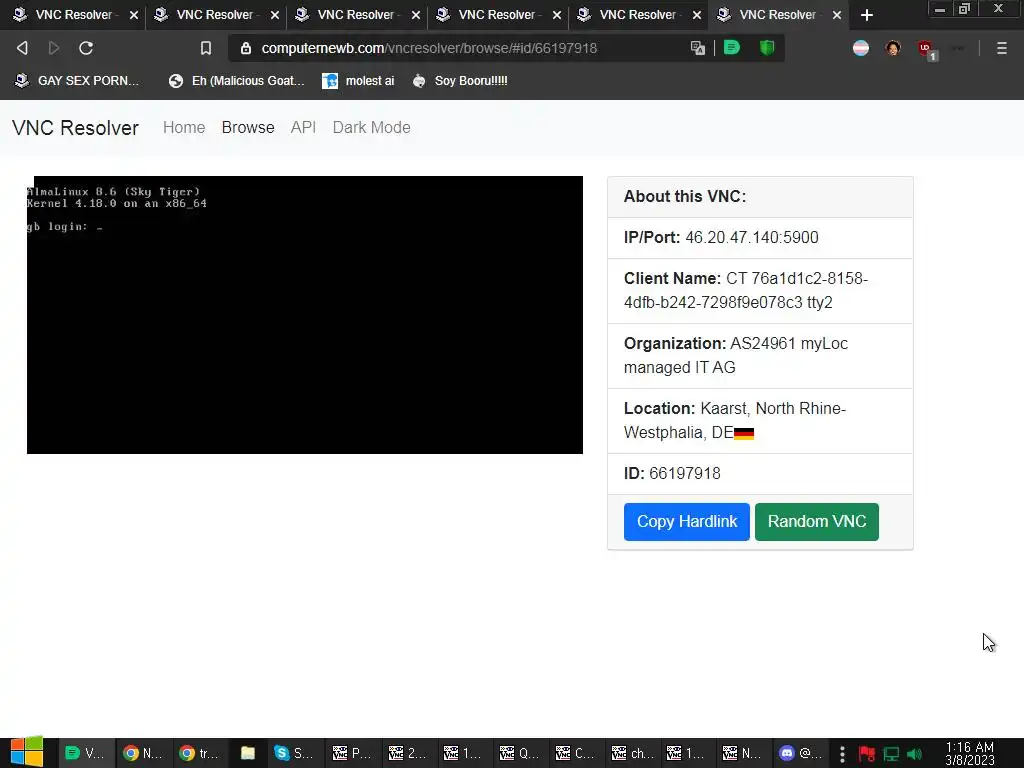This screenshot has height=768, width=1024.
Task: Switch to the Chrome N... taskbar window
Action: (x=144, y=753)
